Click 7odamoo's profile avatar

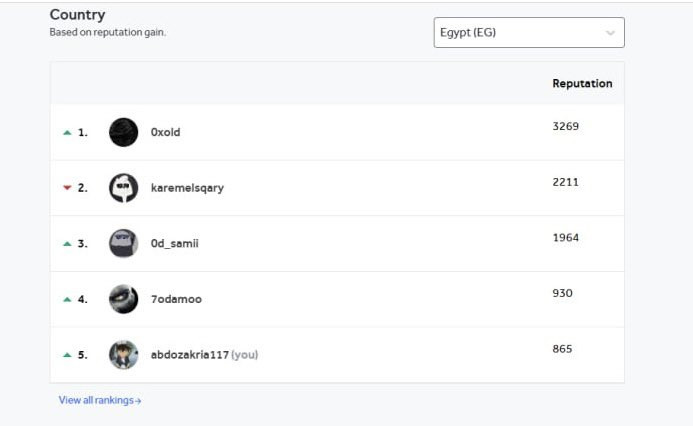(124, 299)
